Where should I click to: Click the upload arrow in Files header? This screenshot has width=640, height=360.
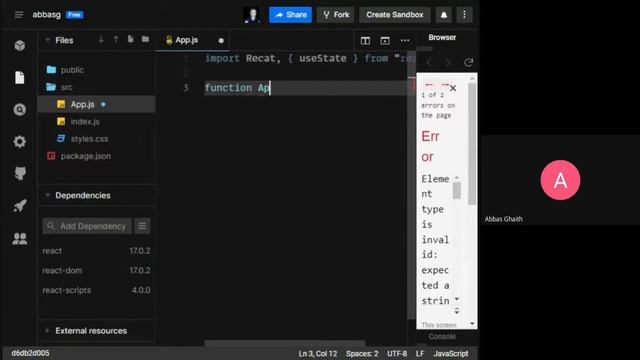click(116, 40)
